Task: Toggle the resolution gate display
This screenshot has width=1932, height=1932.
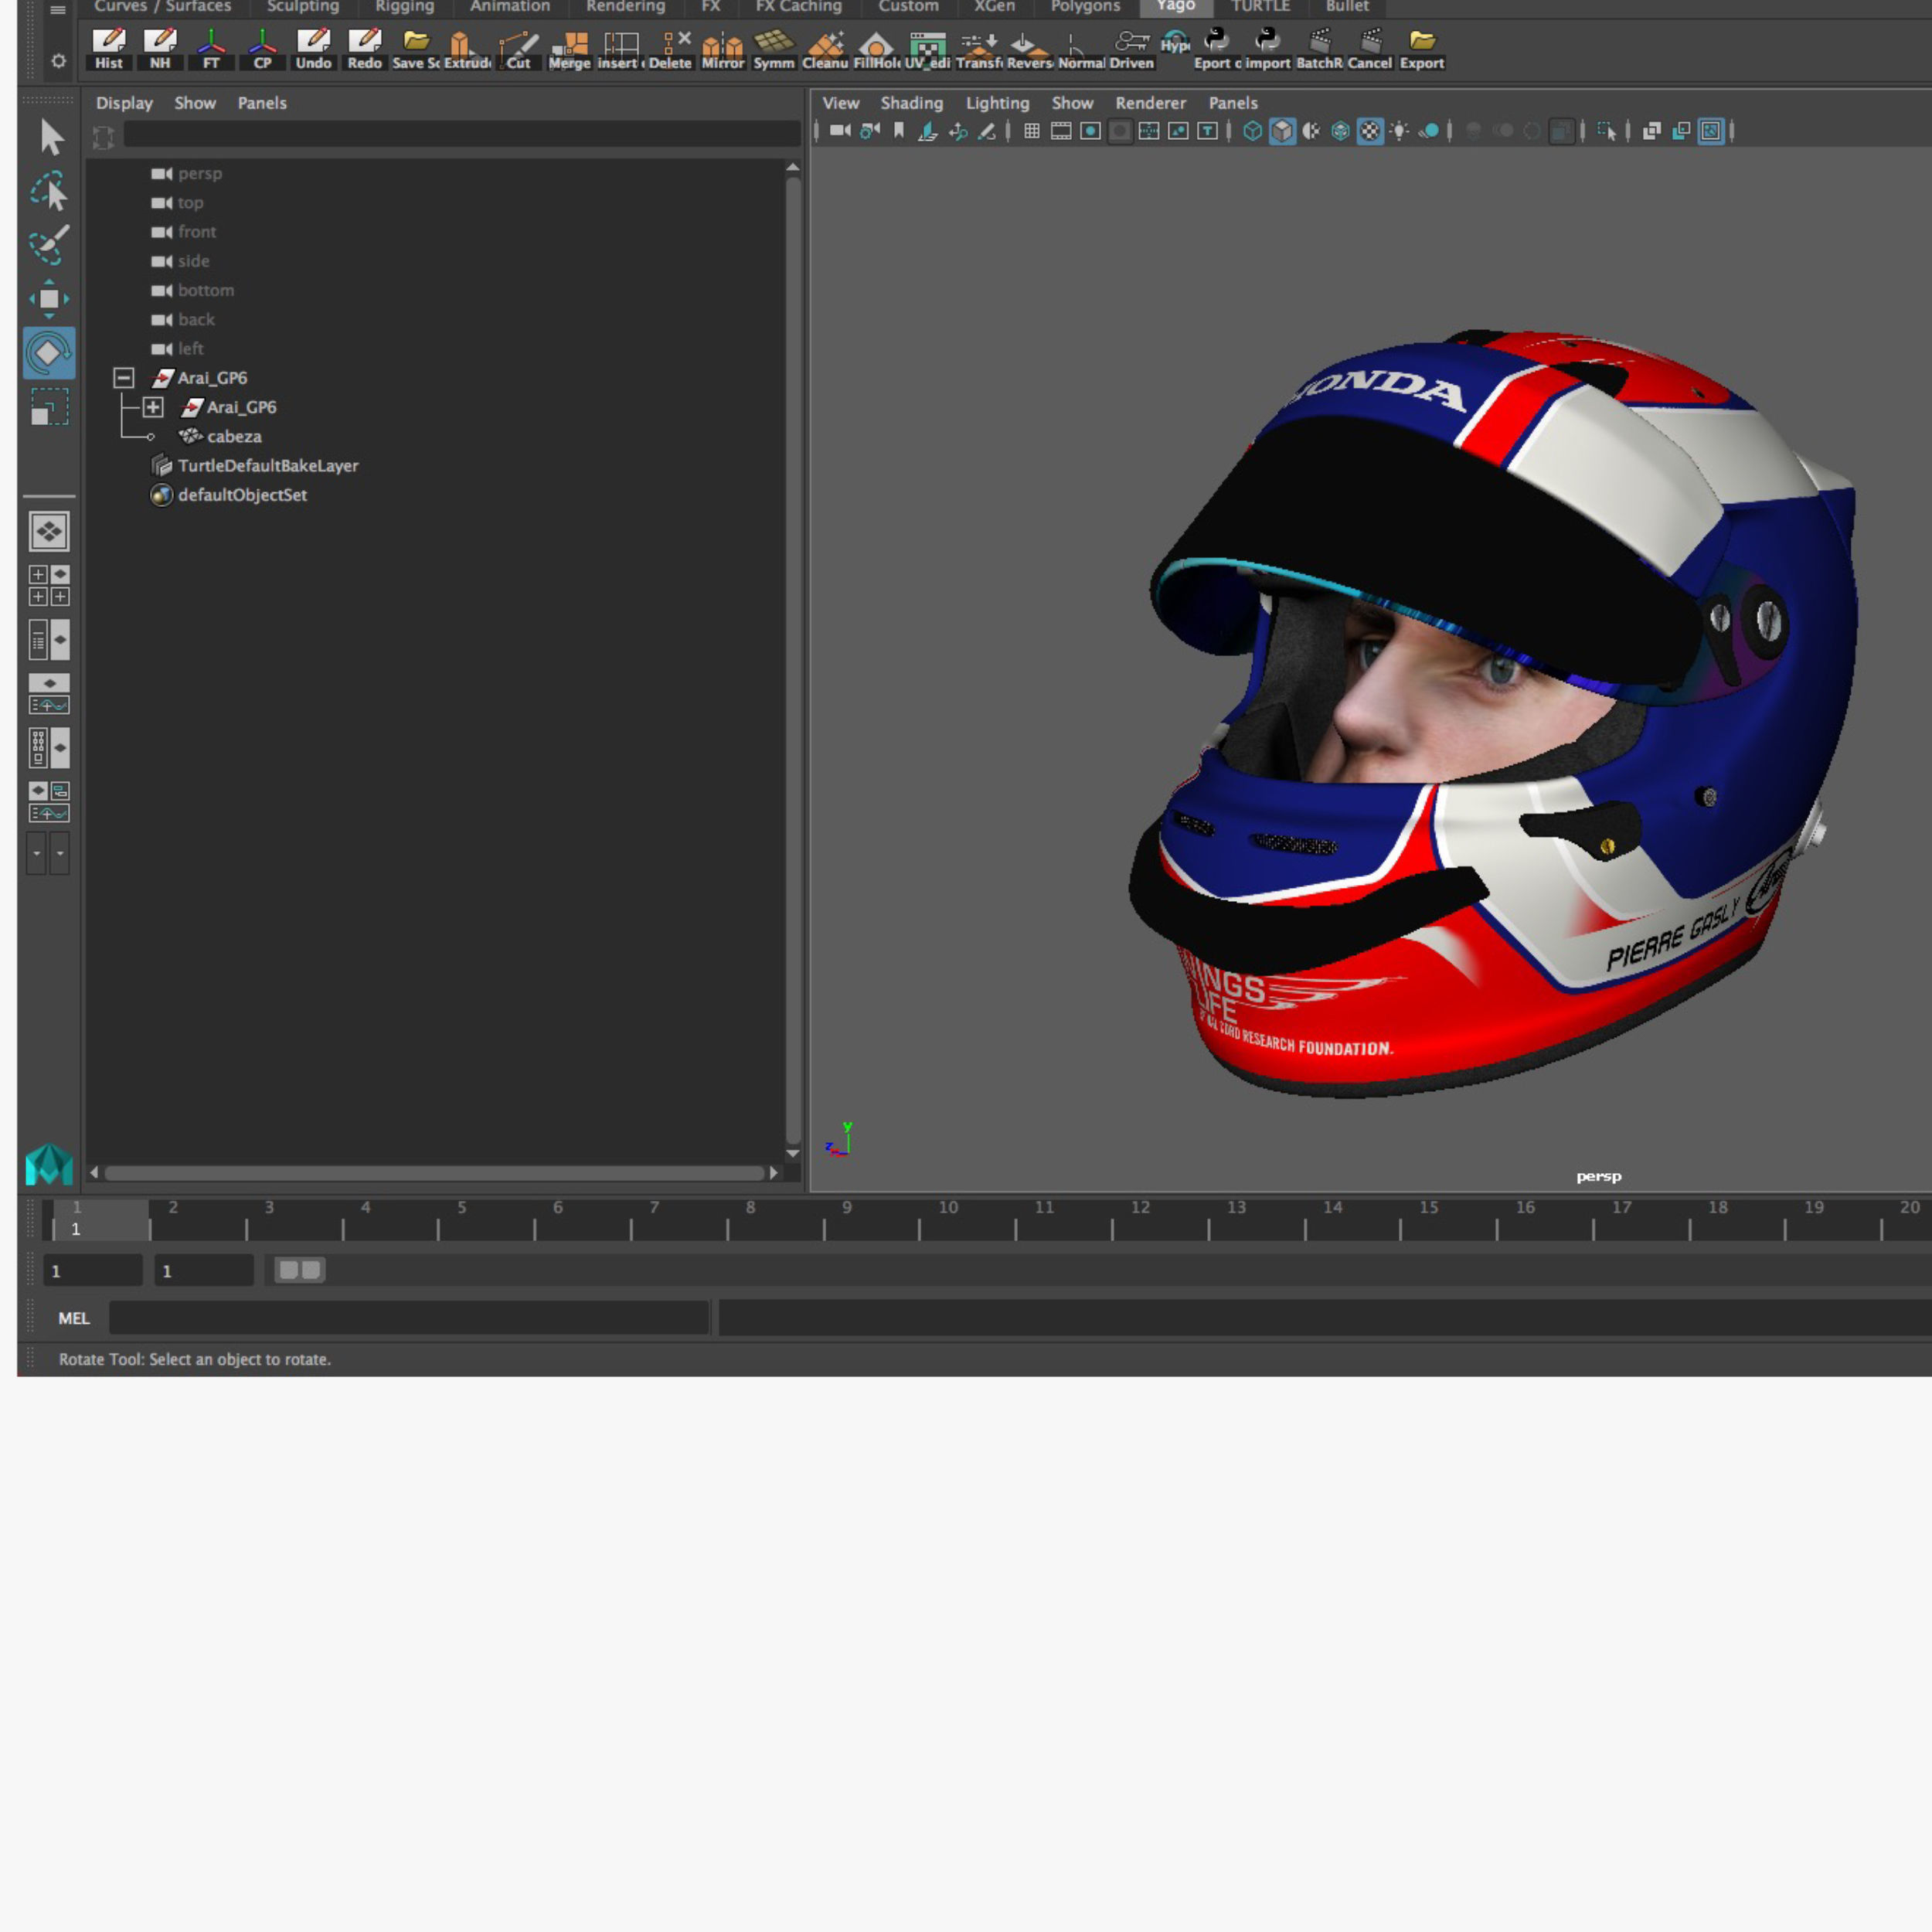Action: click(1091, 131)
